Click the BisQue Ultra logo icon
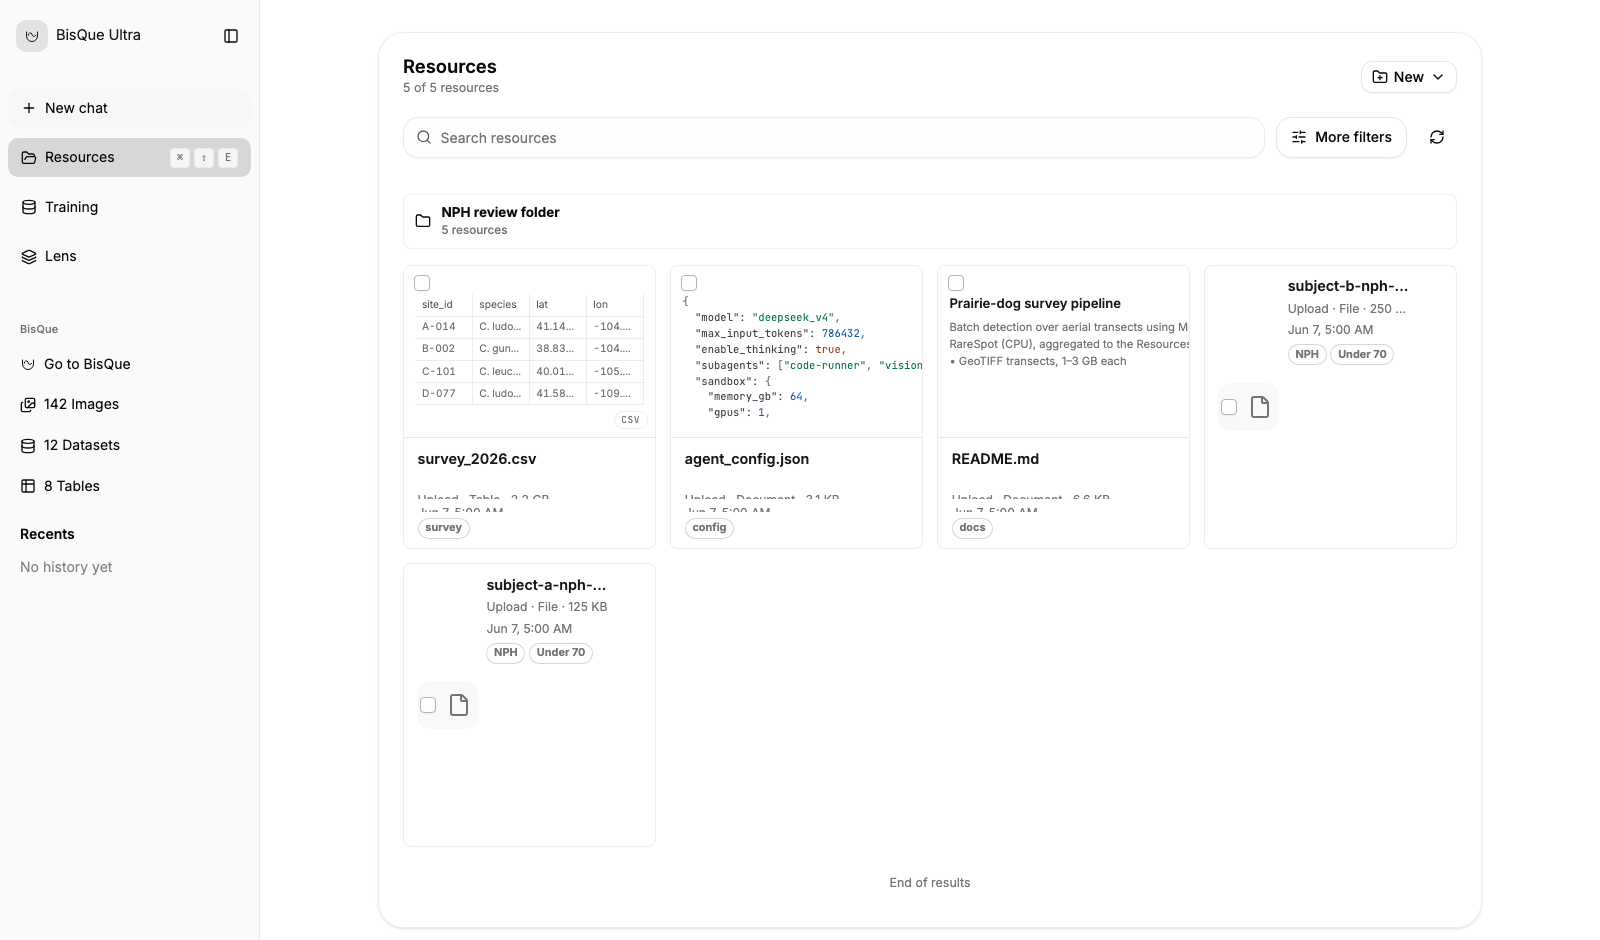Viewport: 1600px width, 940px height. (x=32, y=36)
